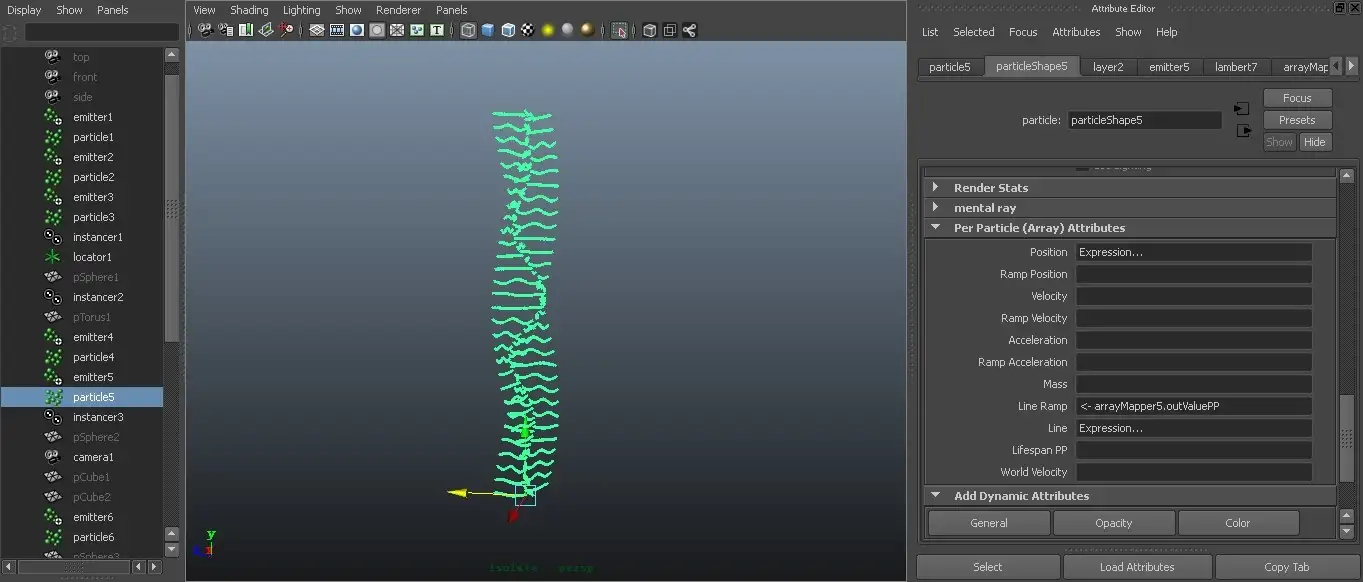Image resolution: width=1363 pixels, height=582 pixels.
Task: Click the pTorus1 icon in Outliner
Action: [53, 317]
